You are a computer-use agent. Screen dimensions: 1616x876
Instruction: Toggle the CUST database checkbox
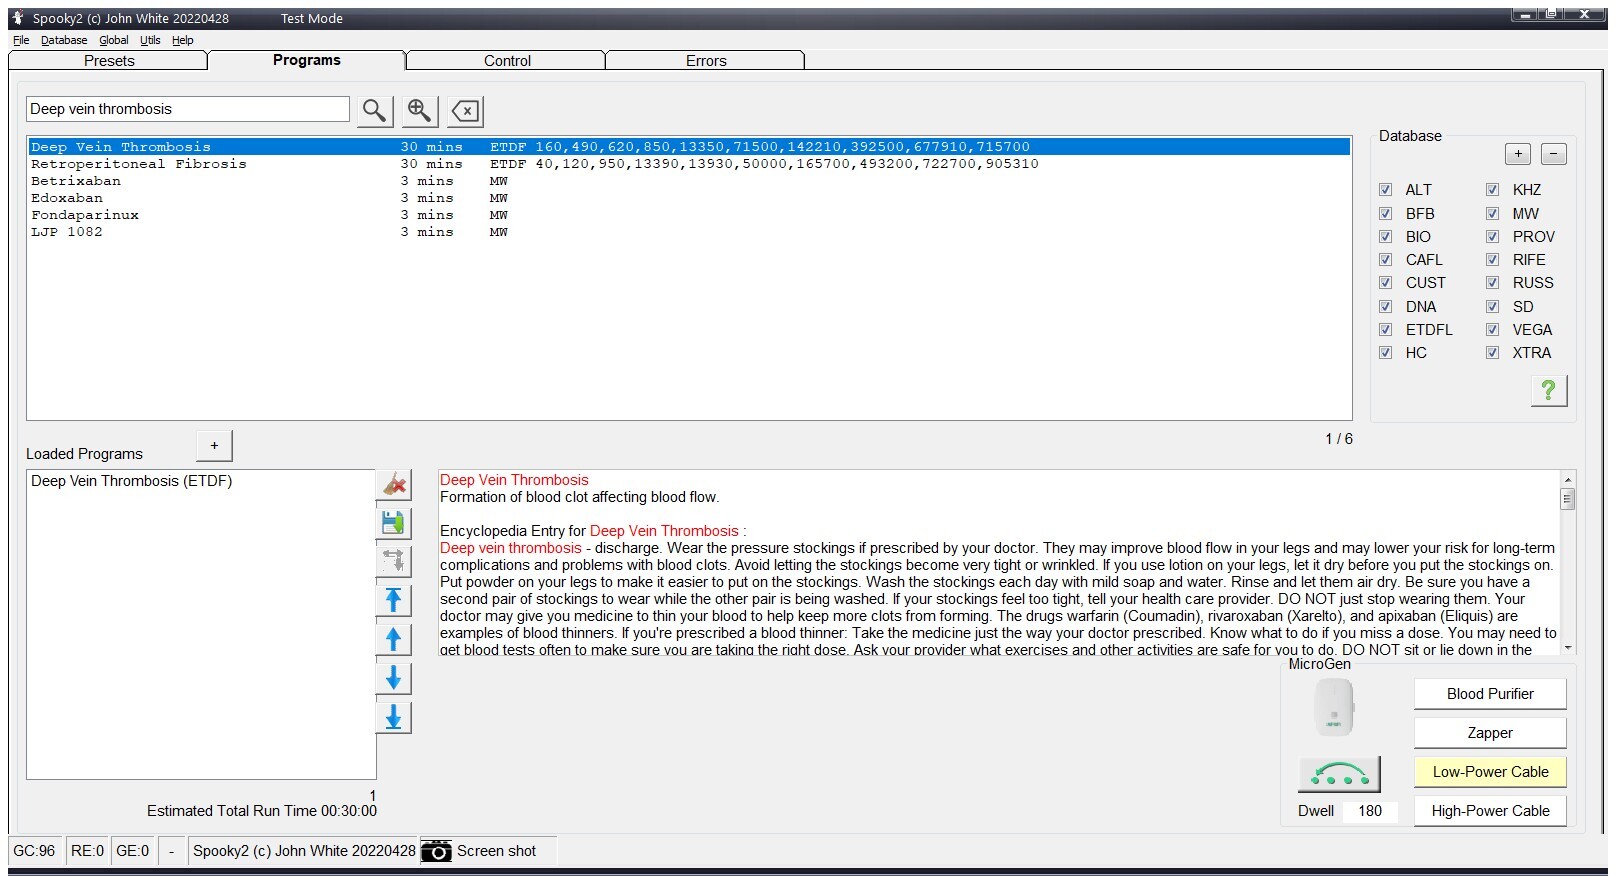pos(1385,283)
